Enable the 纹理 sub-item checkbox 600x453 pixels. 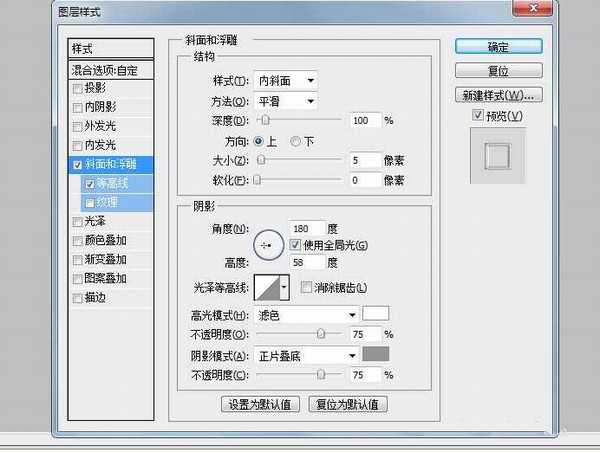tap(90, 203)
